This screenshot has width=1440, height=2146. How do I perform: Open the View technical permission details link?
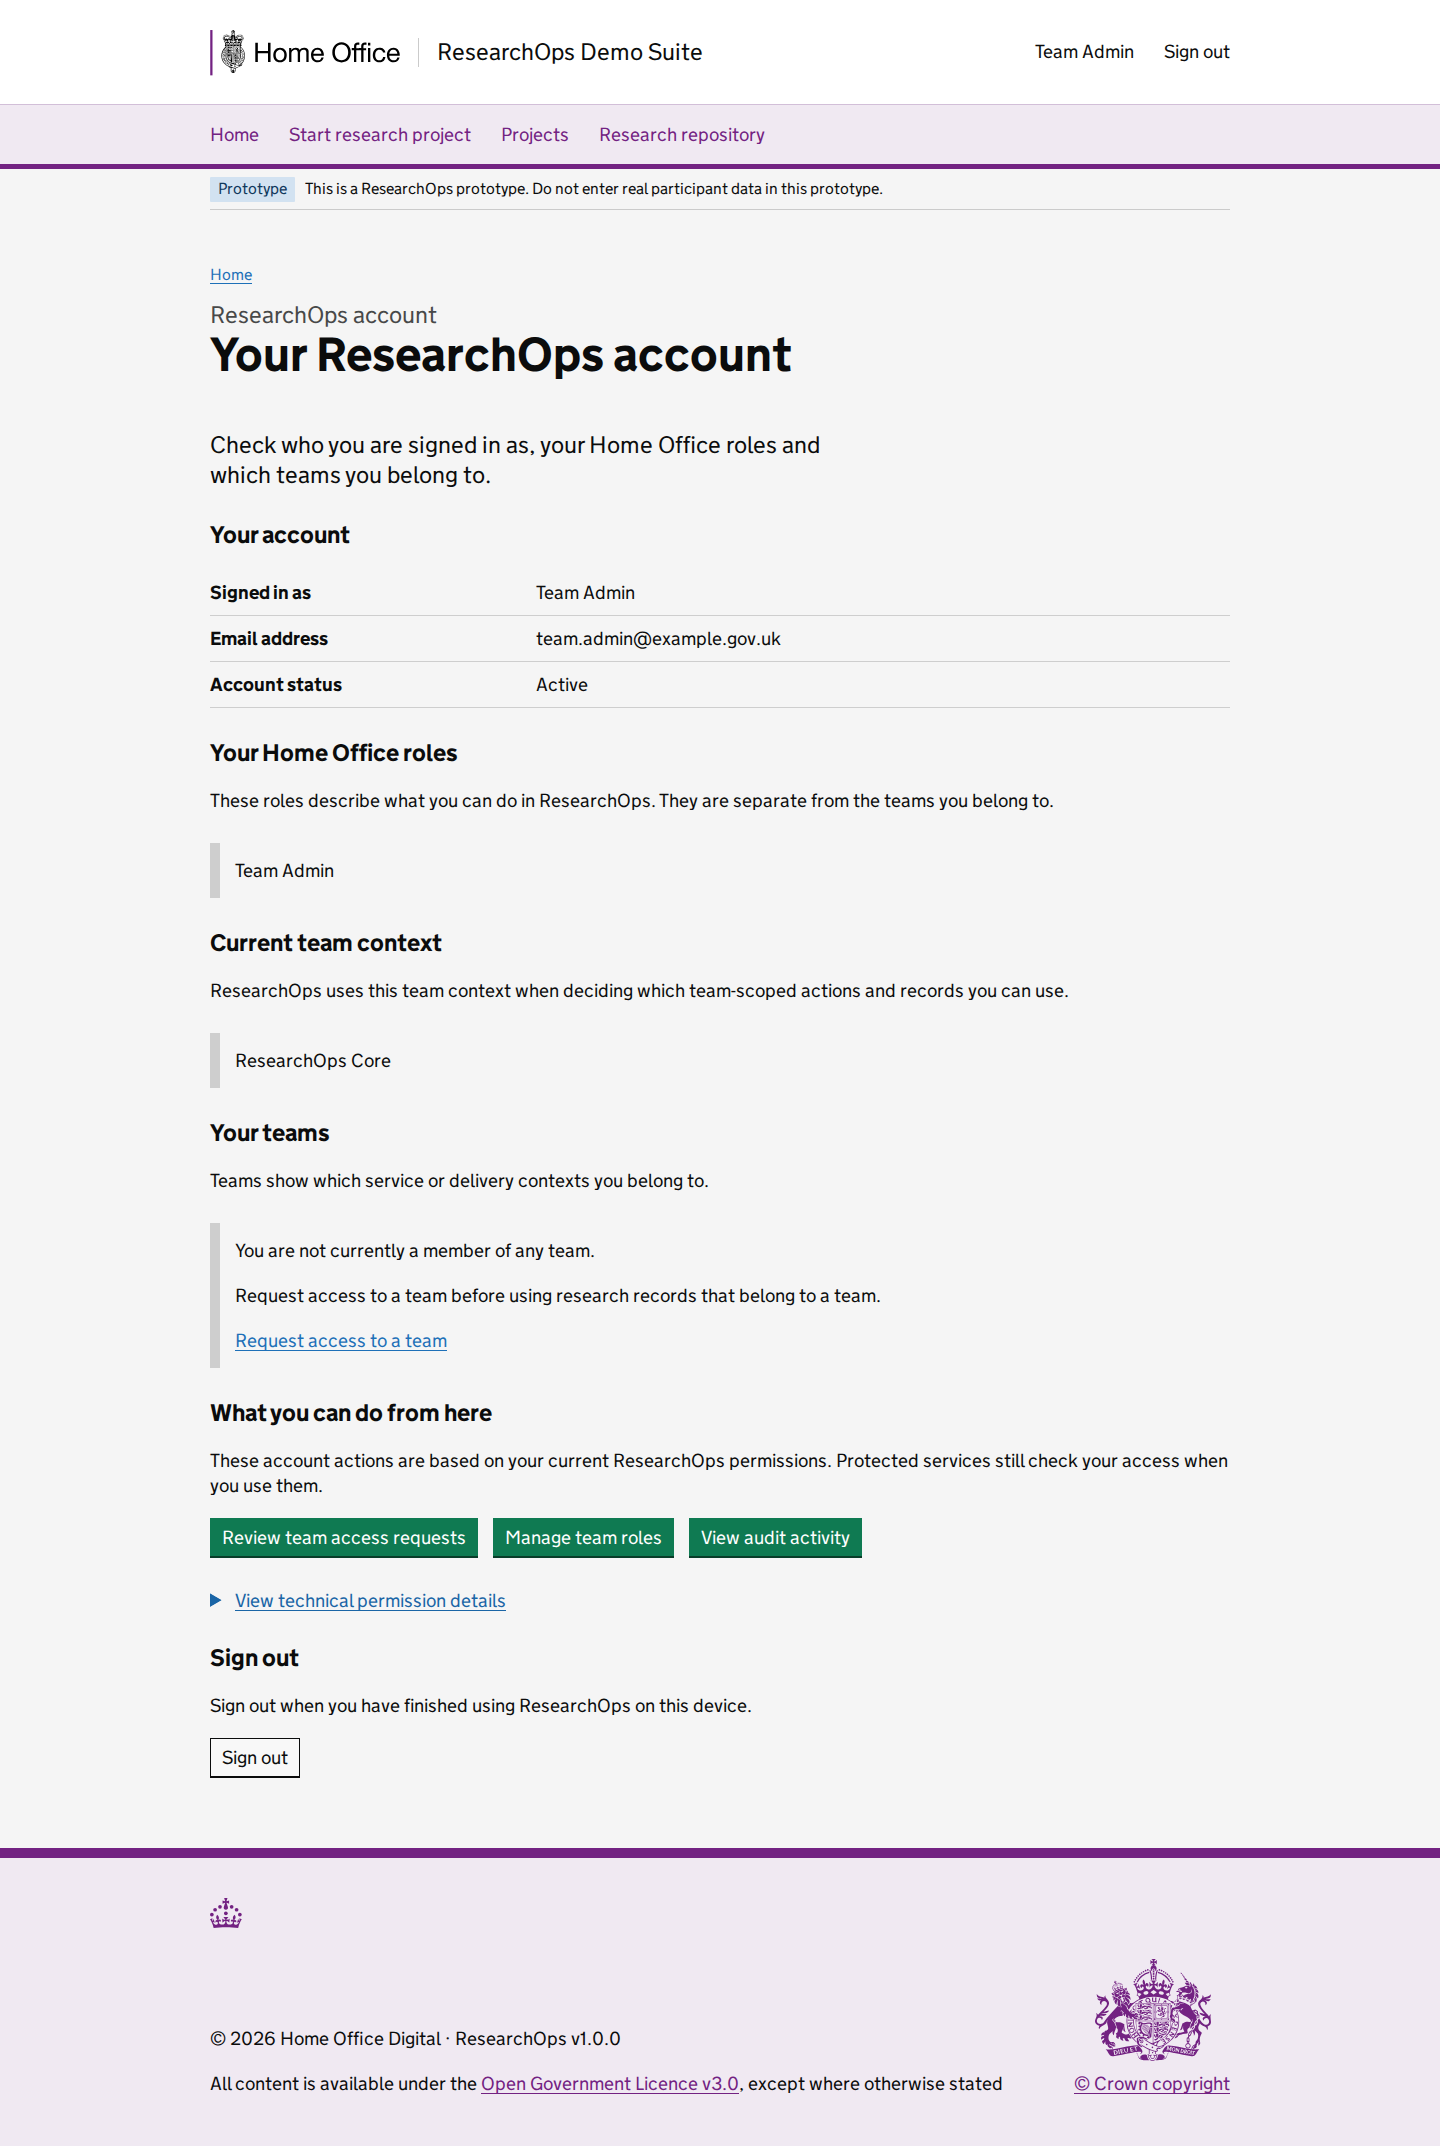(370, 1600)
